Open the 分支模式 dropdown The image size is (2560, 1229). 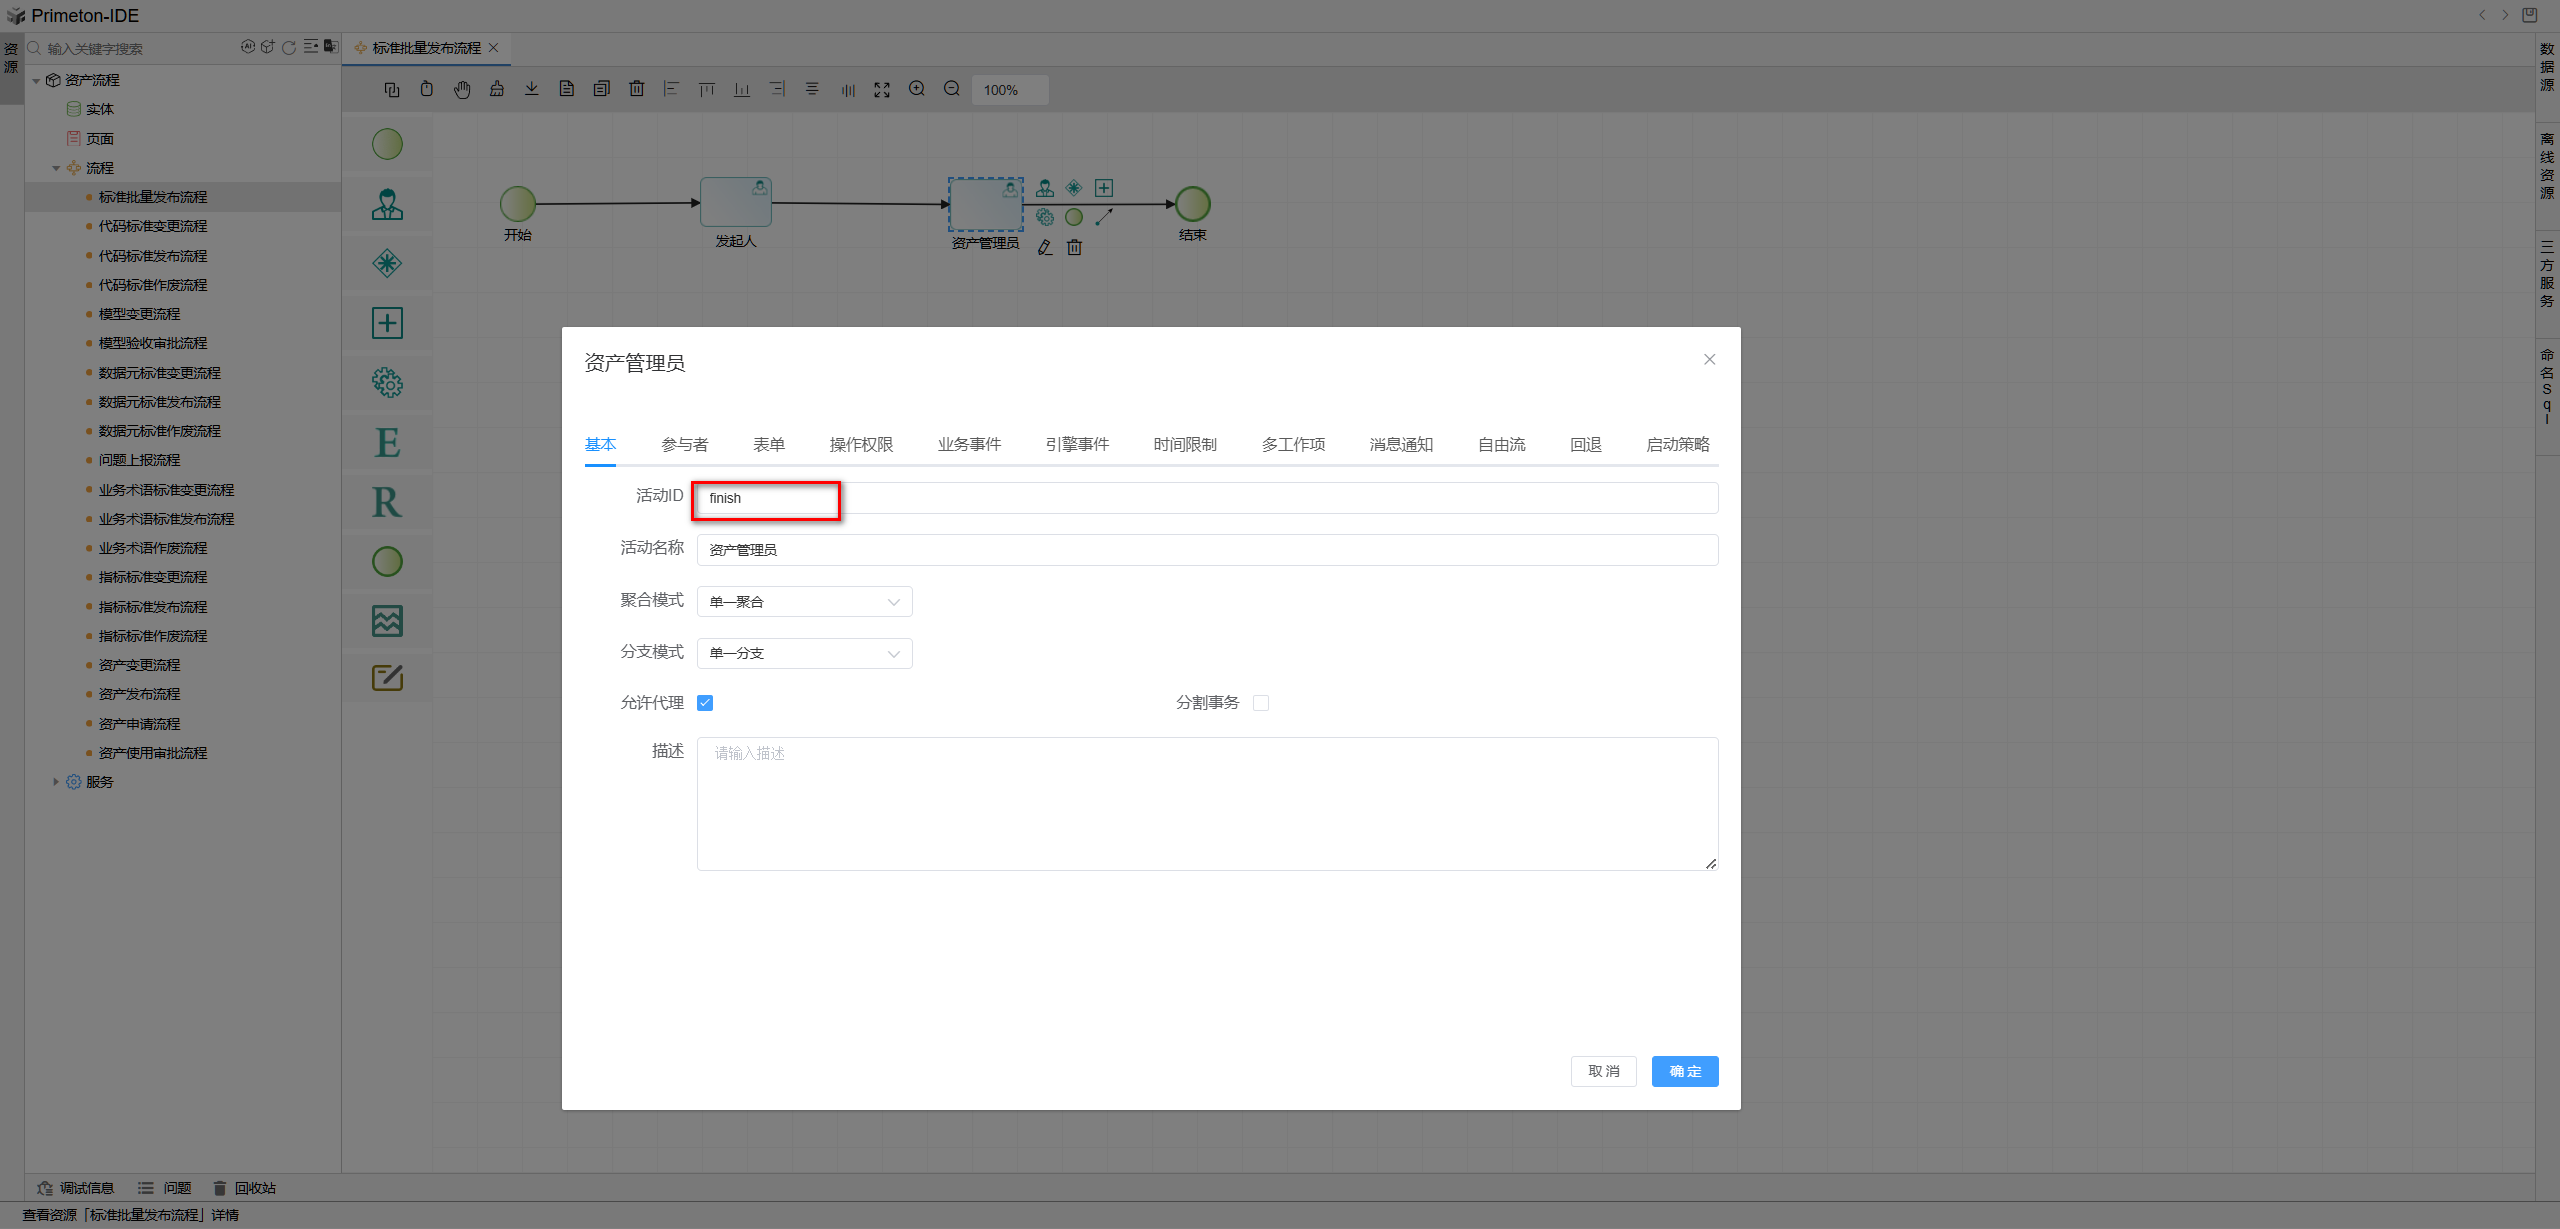point(804,654)
